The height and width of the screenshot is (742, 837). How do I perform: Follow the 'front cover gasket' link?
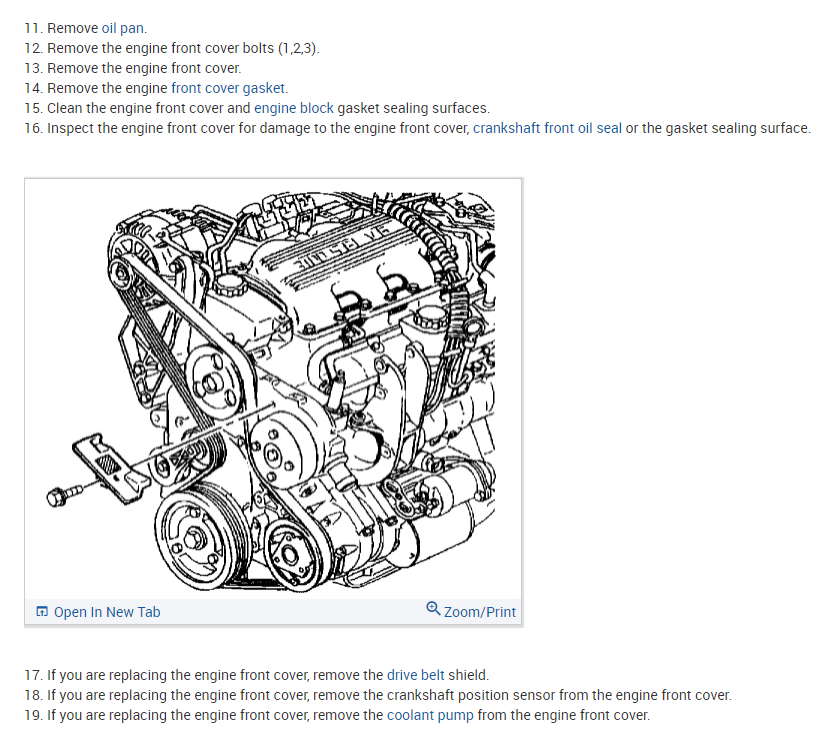(x=228, y=88)
